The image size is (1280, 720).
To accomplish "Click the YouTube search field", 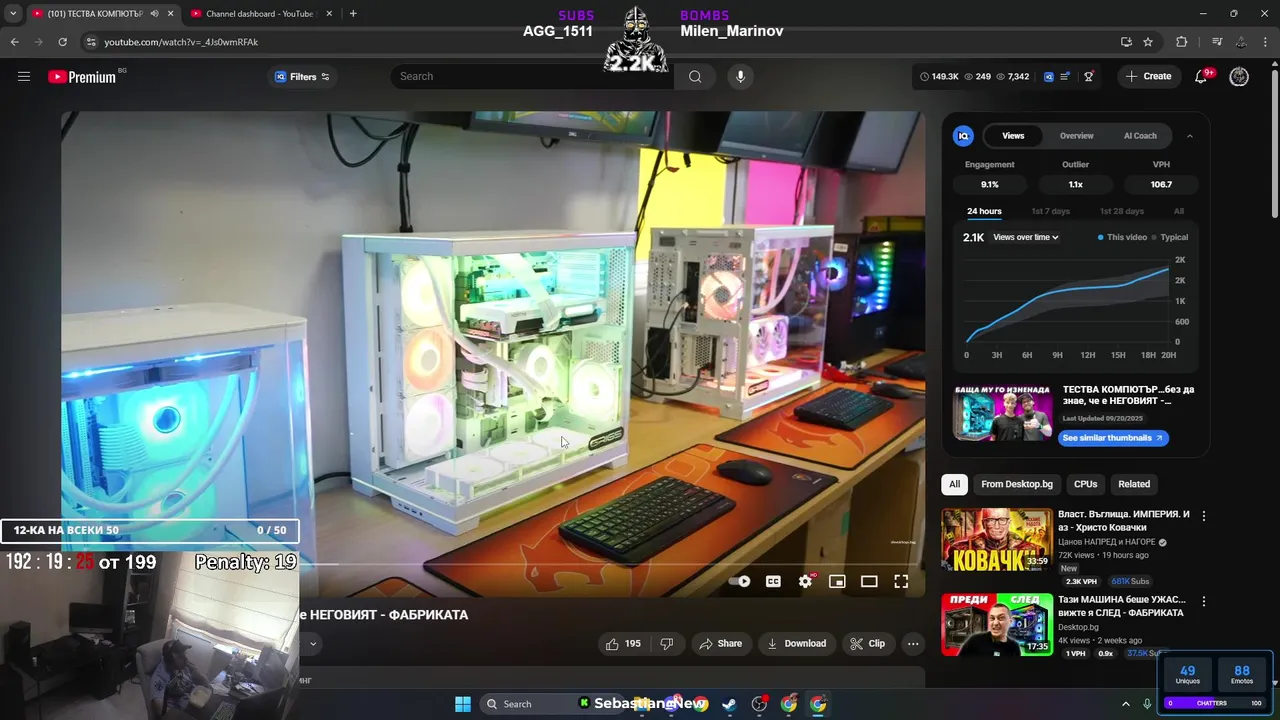I will pyautogui.click(x=532, y=76).
